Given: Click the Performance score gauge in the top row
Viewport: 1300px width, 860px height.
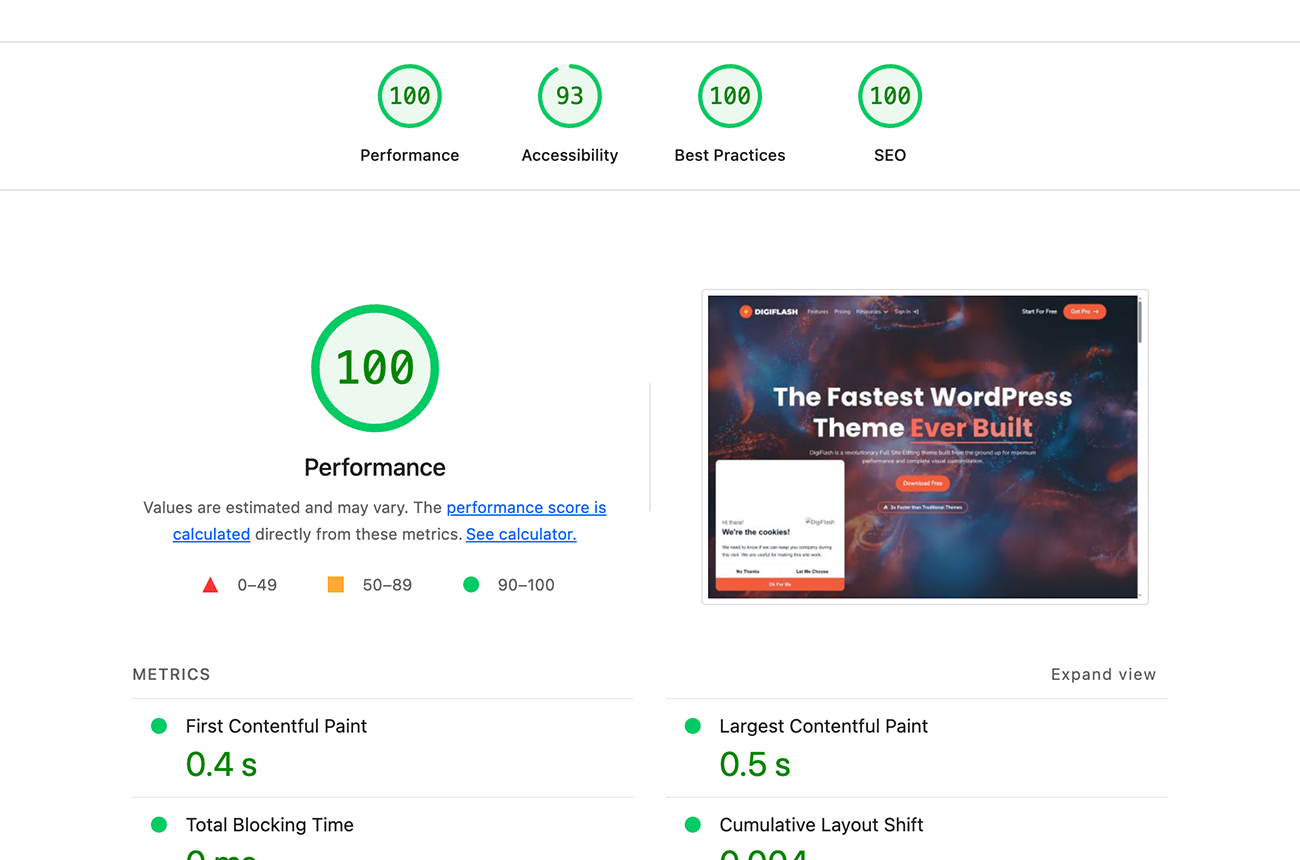Looking at the screenshot, I should [x=409, y=97].
